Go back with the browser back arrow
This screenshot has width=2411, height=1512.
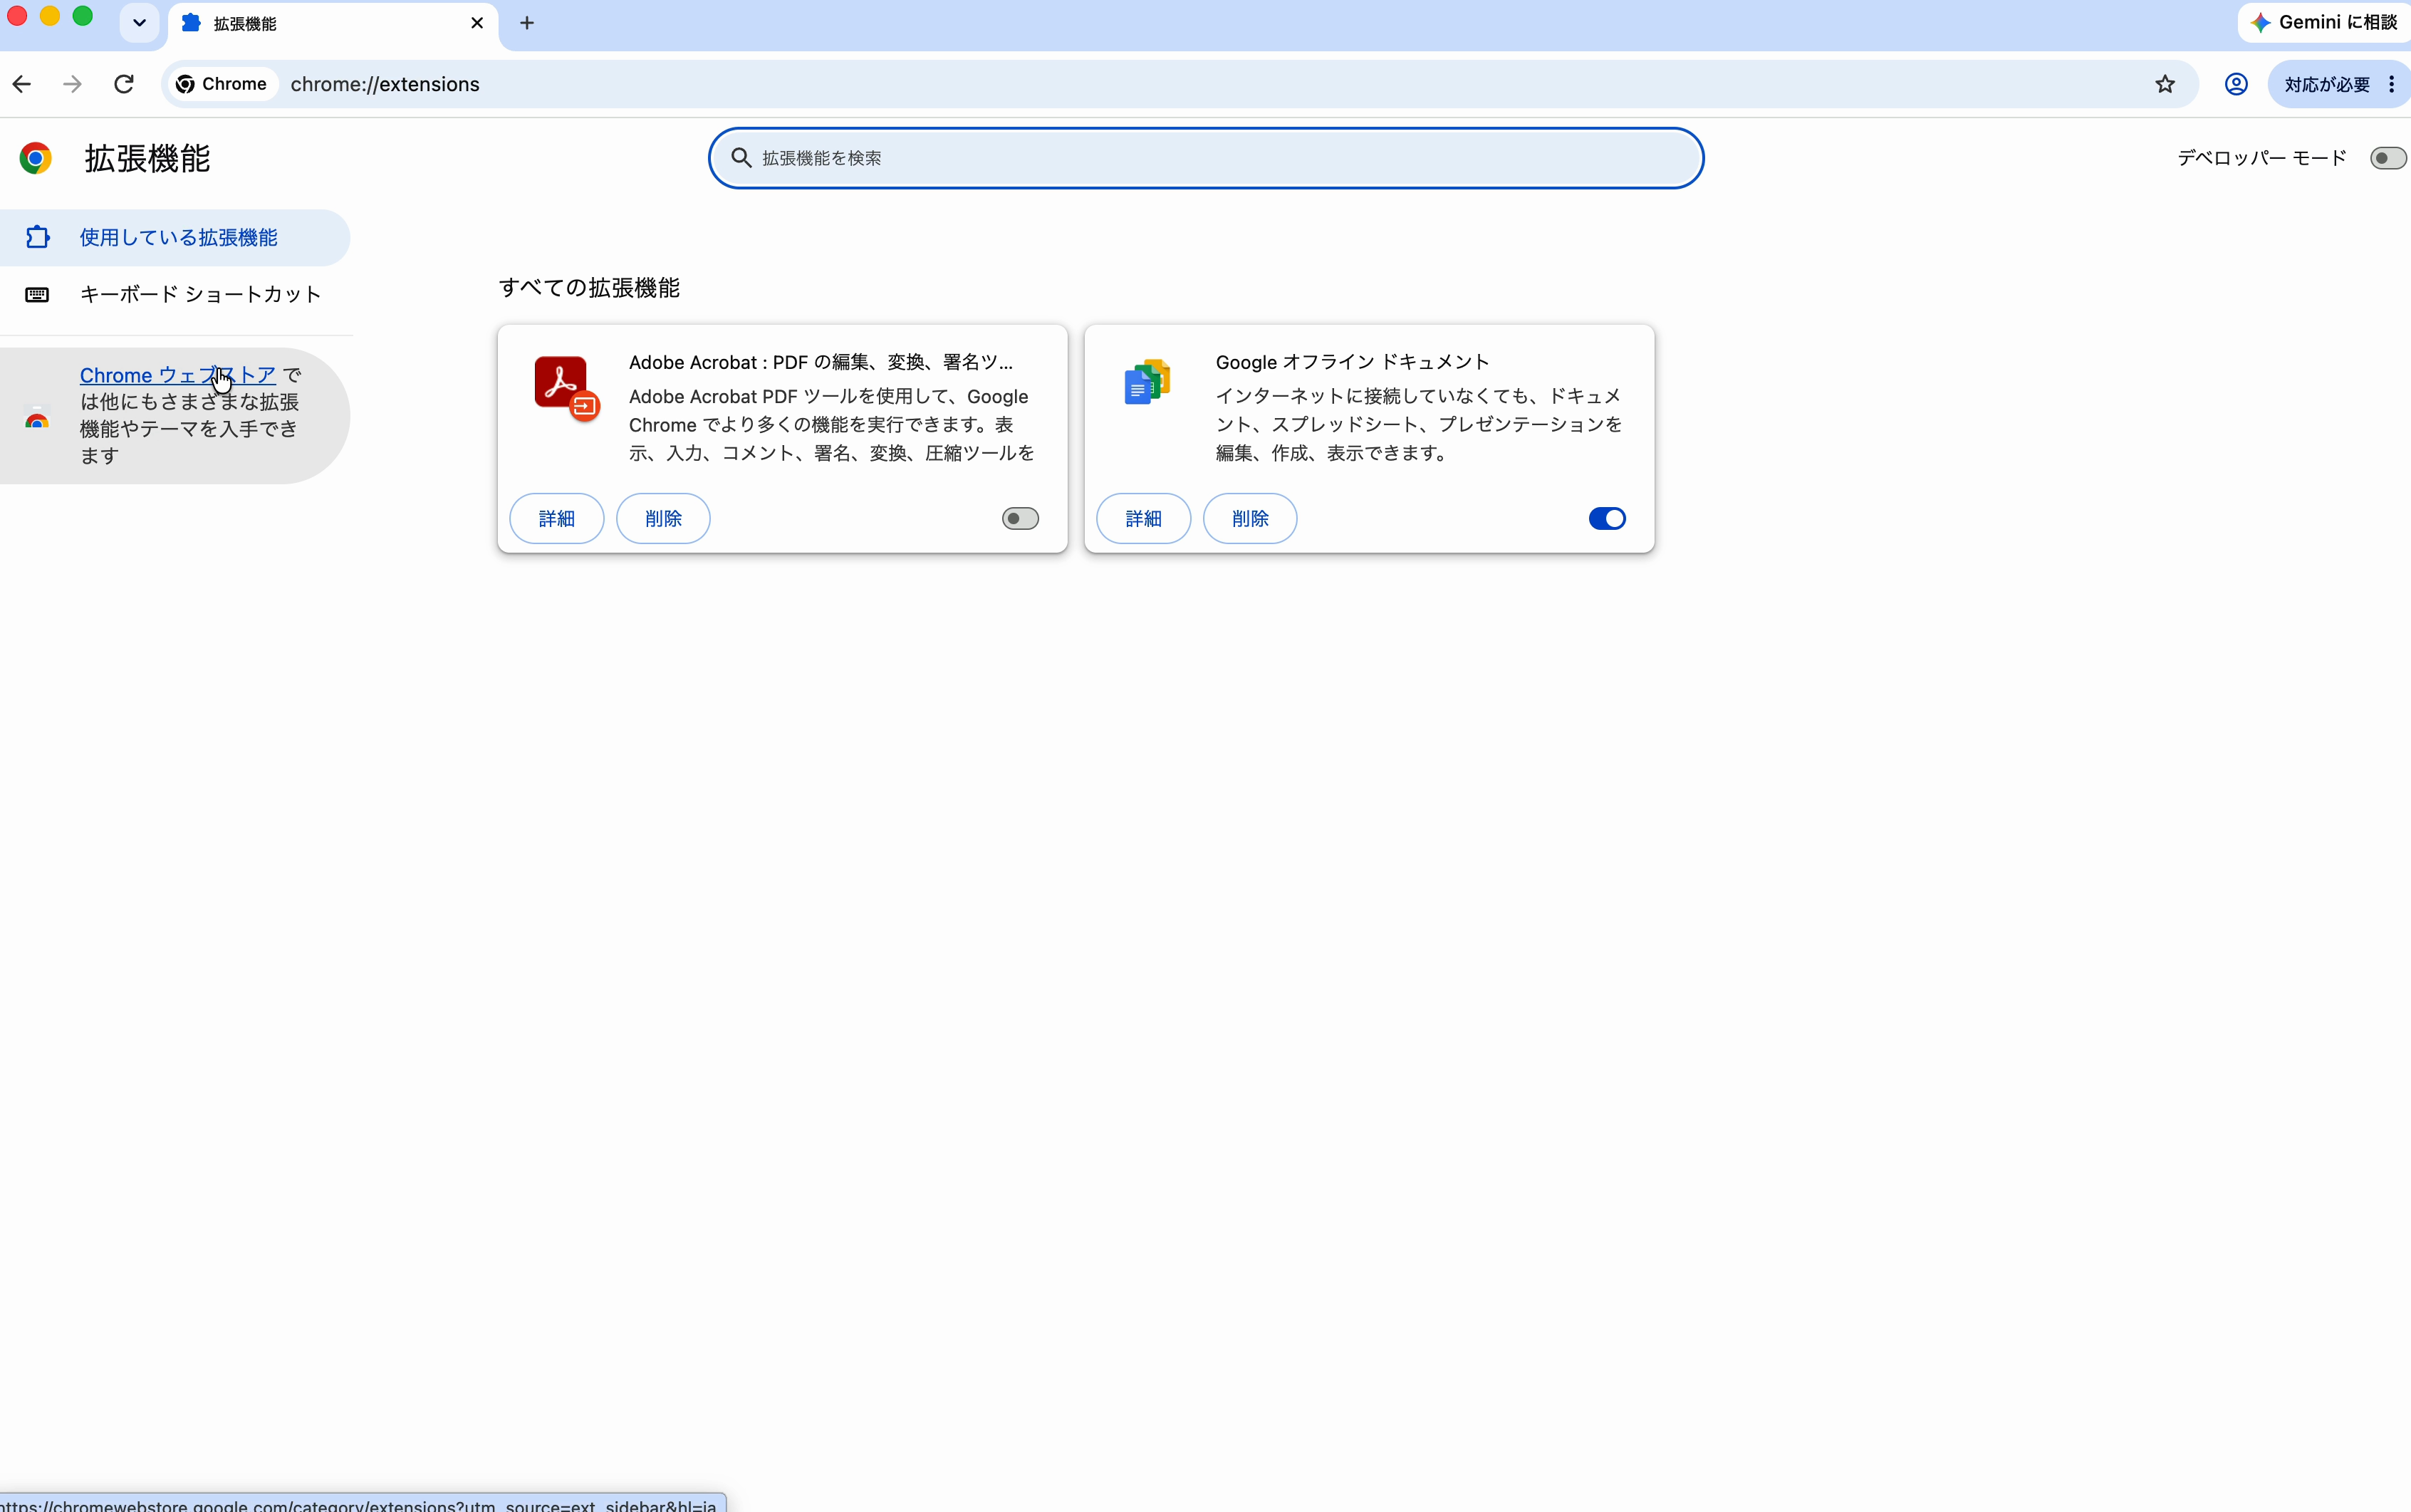point(22,84)
